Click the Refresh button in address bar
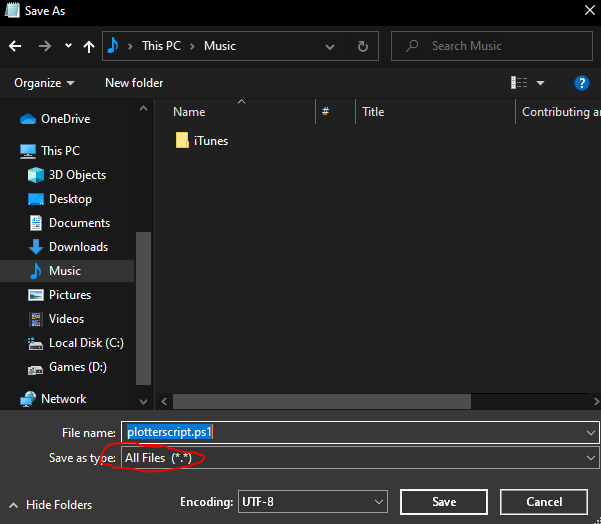Image resolution: width=601 pixels, height=524 pixels. (x=362, y=46)
